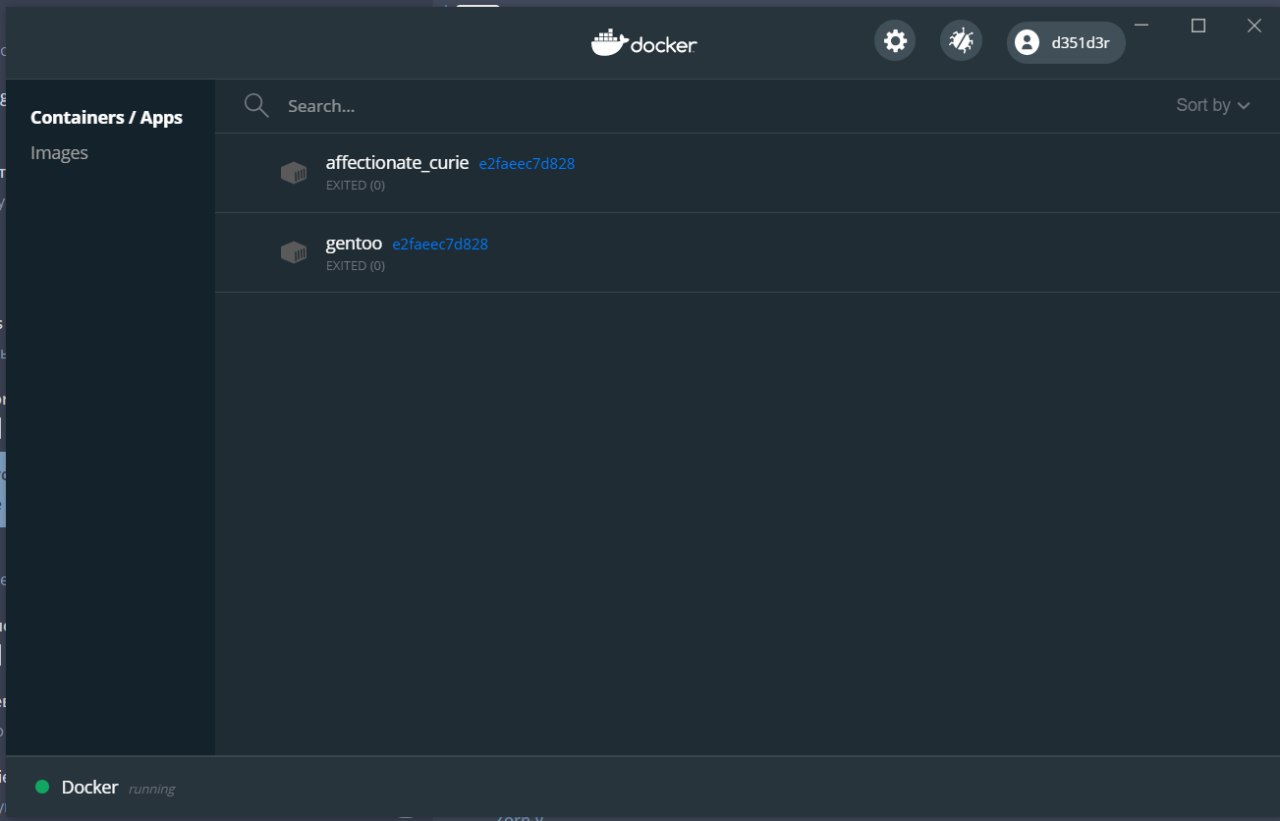Image resolution: width=1280 pixels, height=821 pixels.
Task: Click the green Docker status indicator
Action: 42,787
